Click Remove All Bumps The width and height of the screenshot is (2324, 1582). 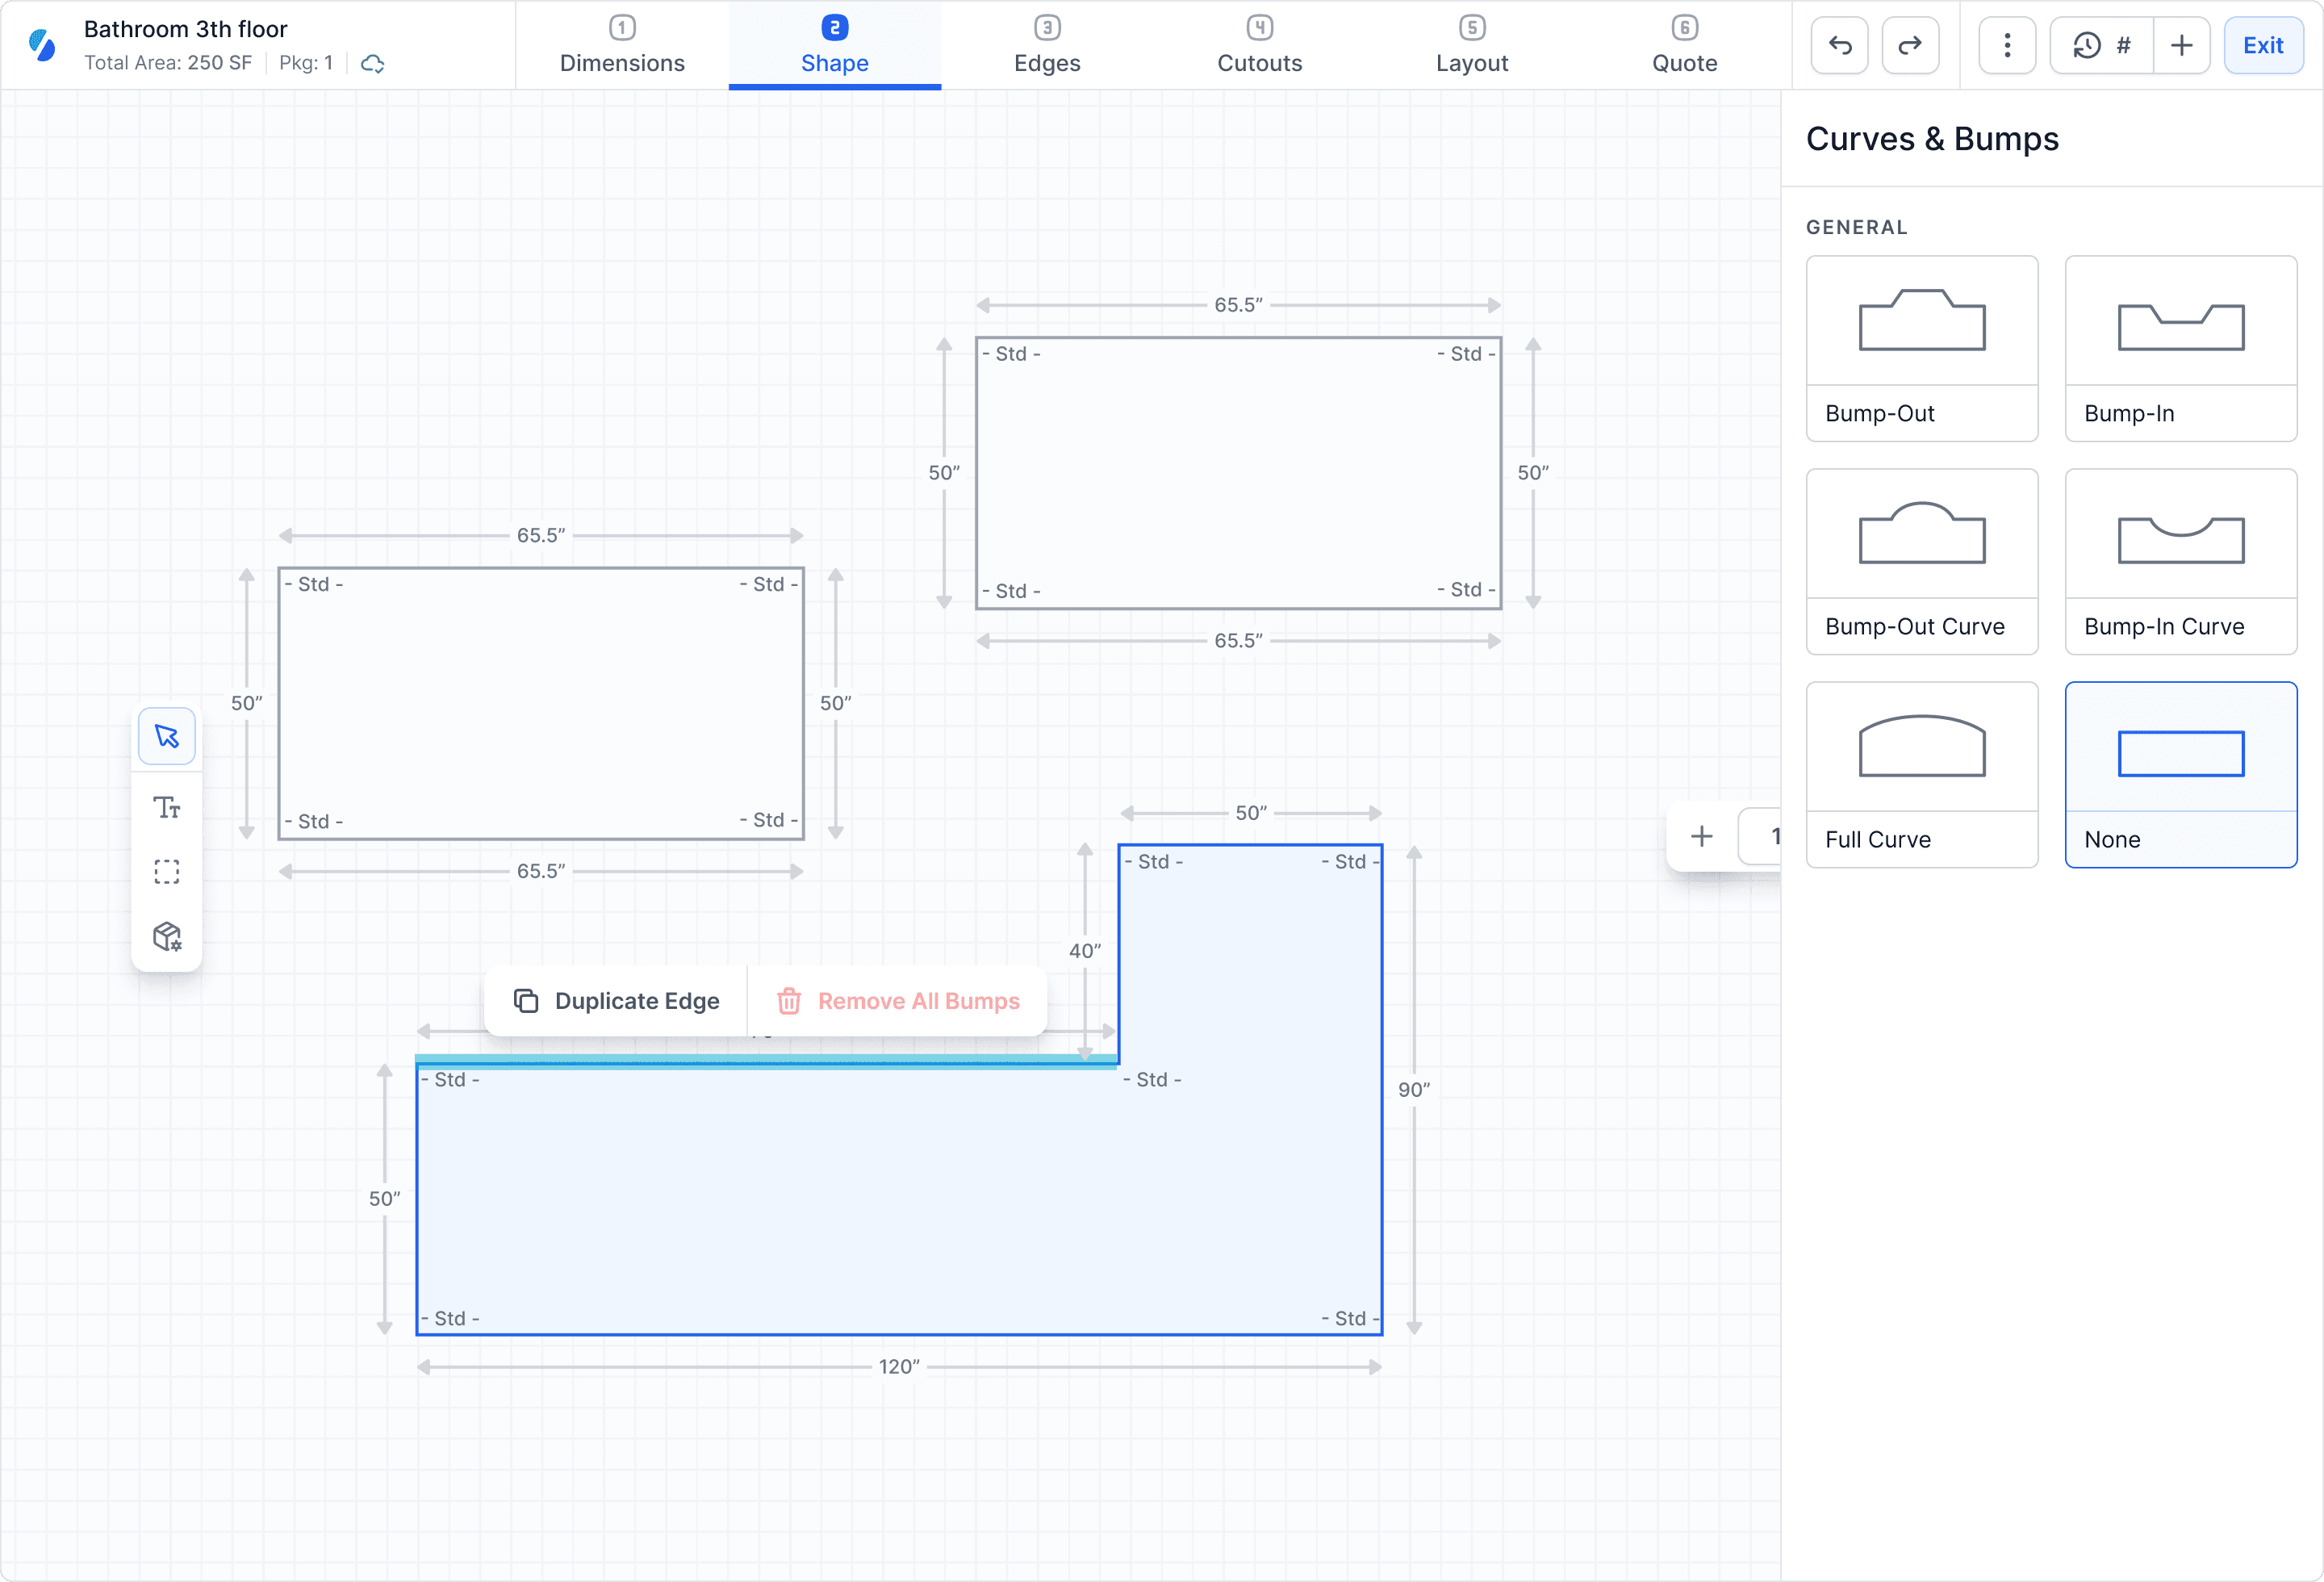point(898,1001)
